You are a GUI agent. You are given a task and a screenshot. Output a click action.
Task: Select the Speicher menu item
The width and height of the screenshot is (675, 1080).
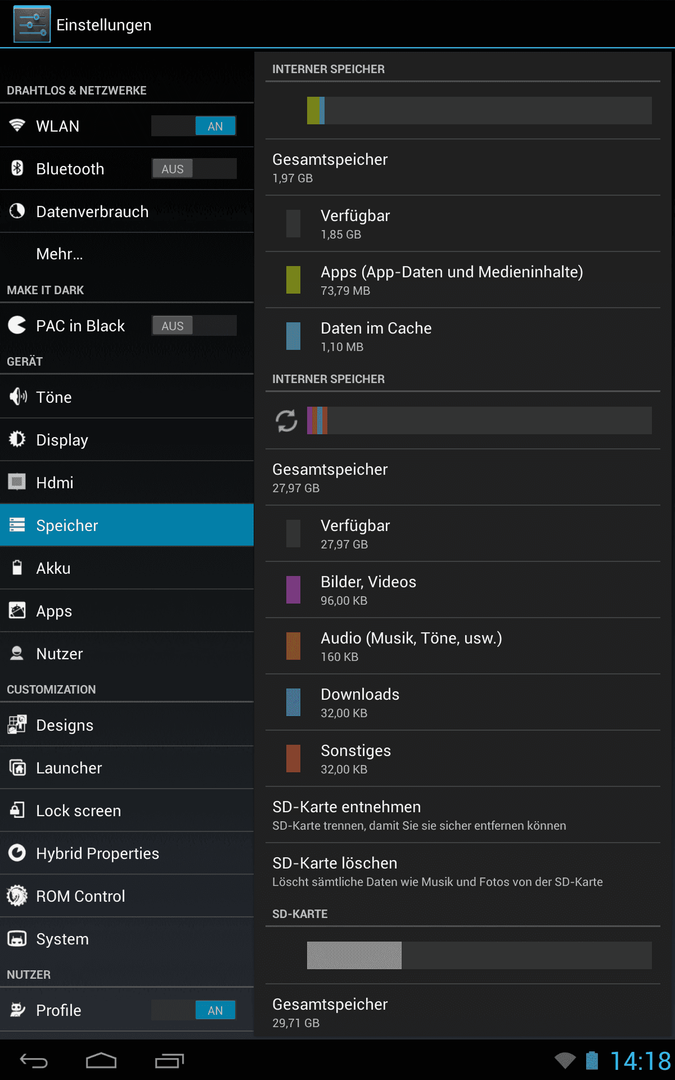tap(127, 525)
